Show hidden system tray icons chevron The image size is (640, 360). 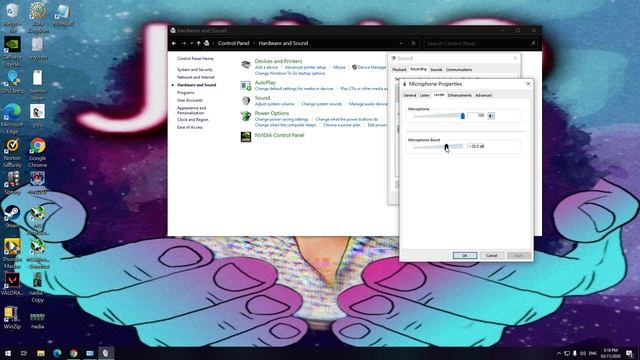[559, 353]
